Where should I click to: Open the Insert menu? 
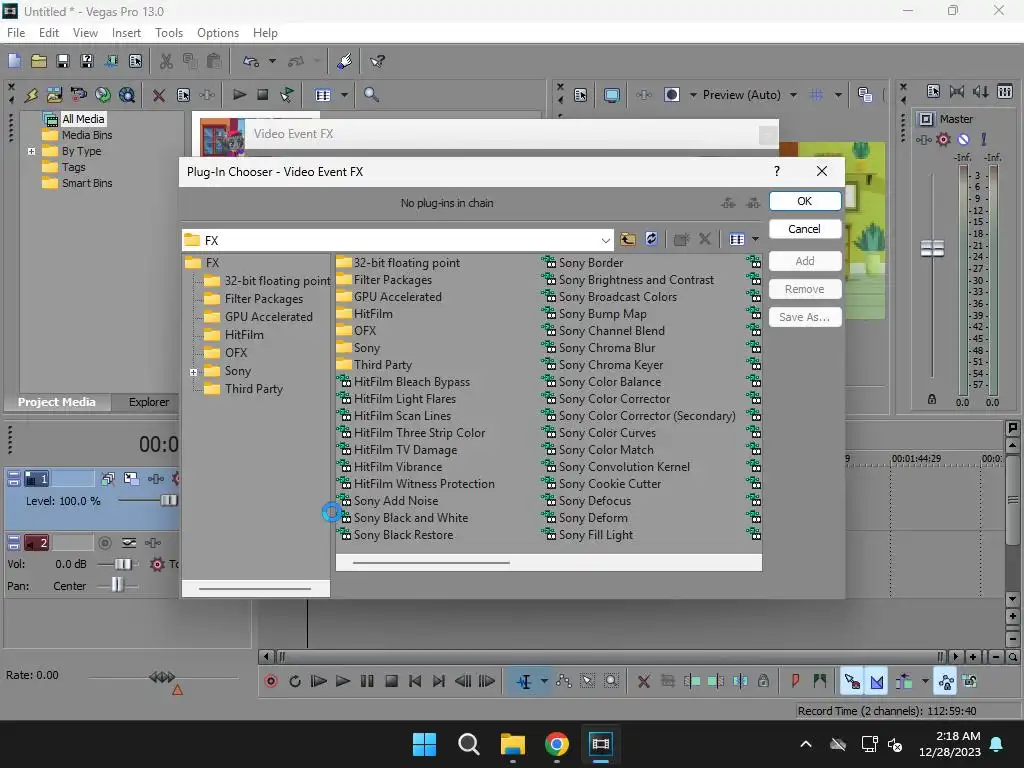126,33
